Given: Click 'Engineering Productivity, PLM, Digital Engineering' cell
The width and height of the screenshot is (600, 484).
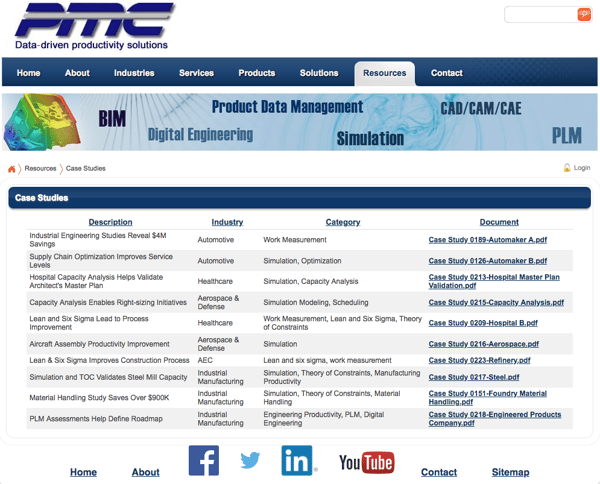Looking at the screenshot, I should coord(324,419).
